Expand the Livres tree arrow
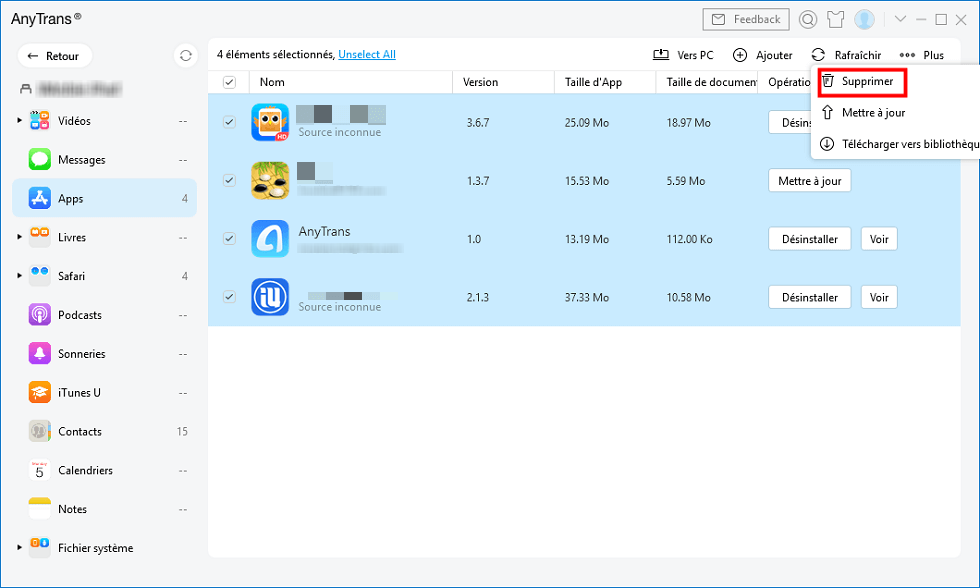This screenshot has width=980, height=588. [x=19, y=237]
